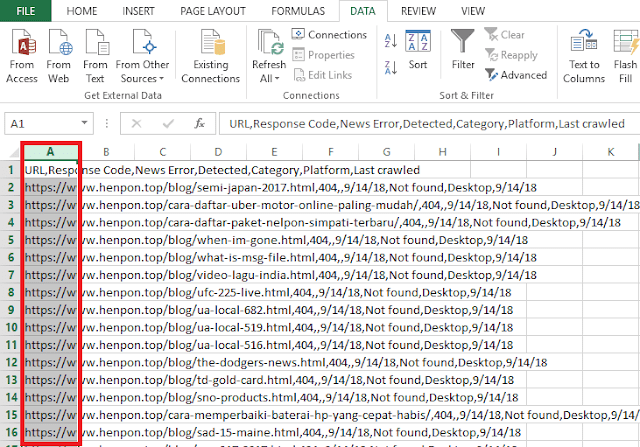
Task: Reapply the filter
Action: pos(511,55)
